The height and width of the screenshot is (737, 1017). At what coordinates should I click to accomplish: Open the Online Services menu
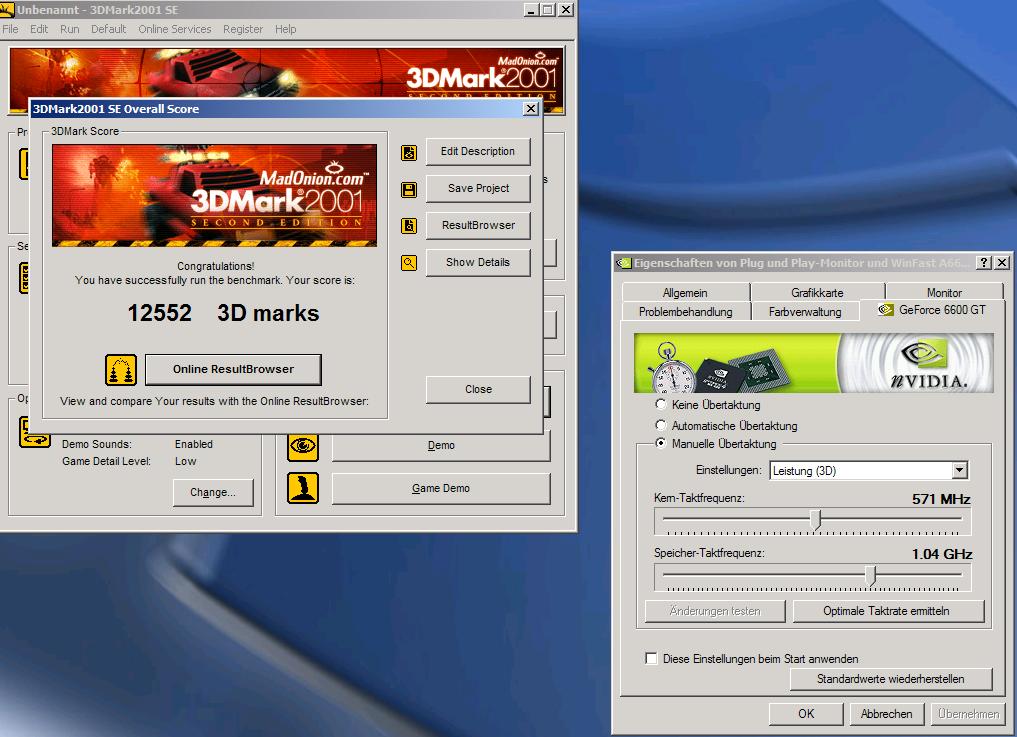point(174,29)
